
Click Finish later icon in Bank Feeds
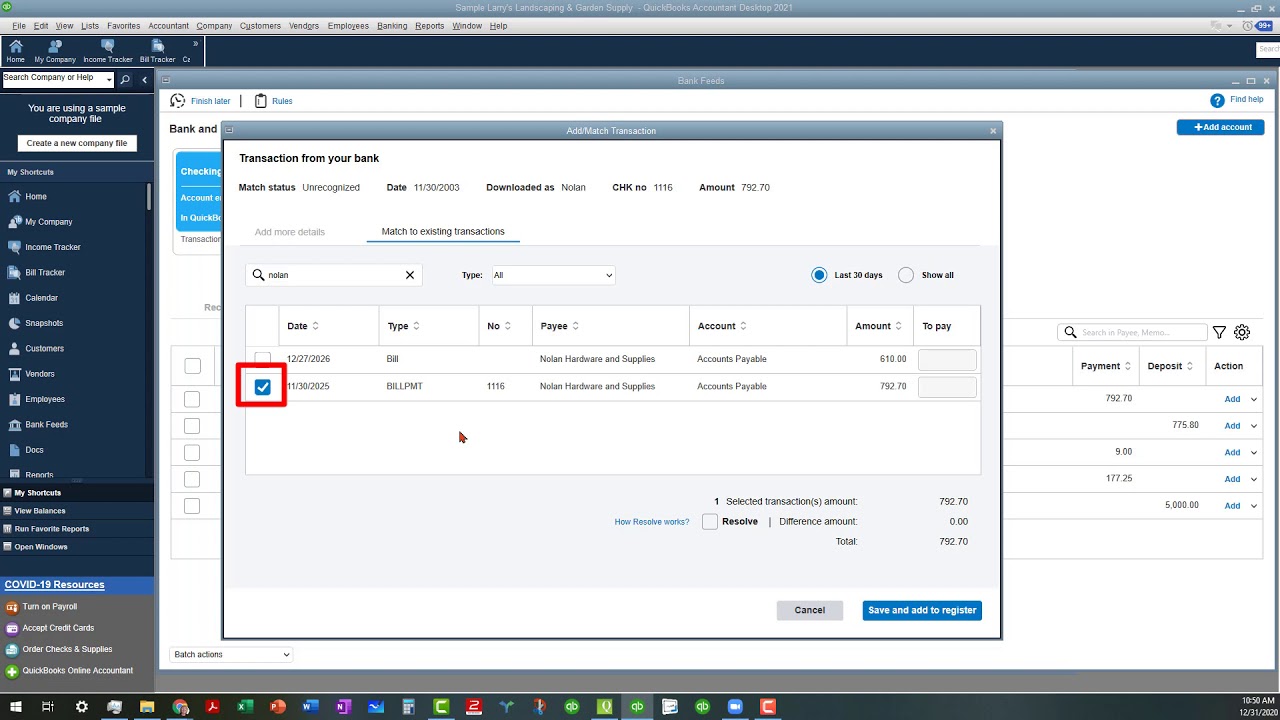point(178,101)
